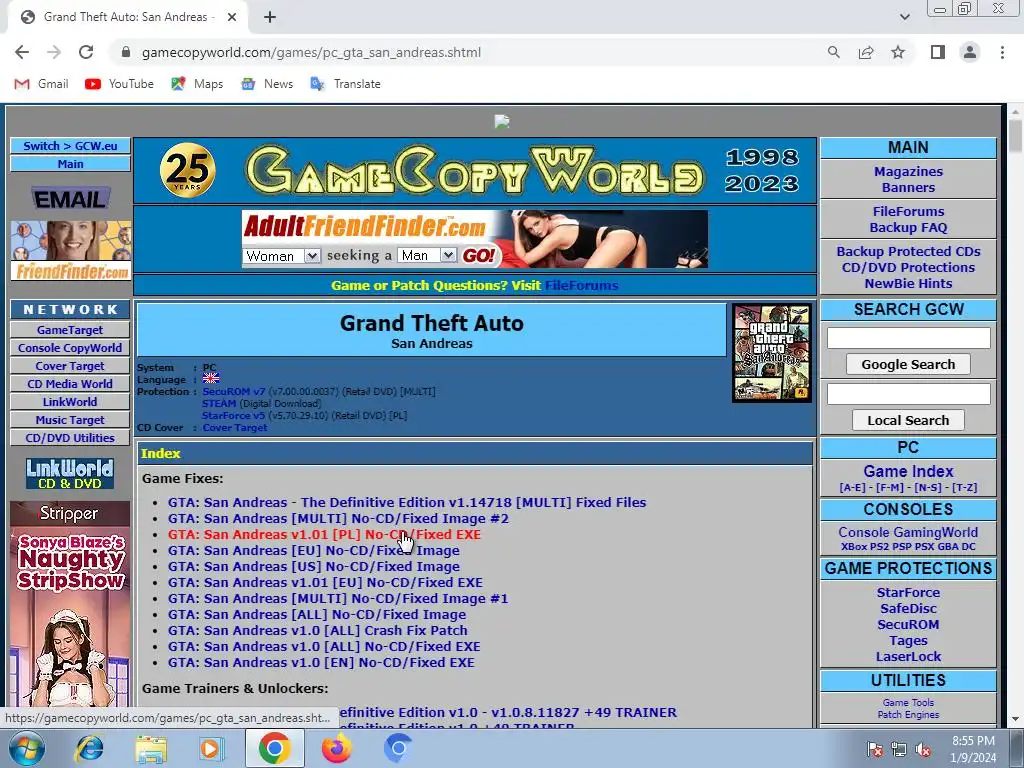Click the address bar URL
Screen dimensions: 1024x768
(312, 52)
